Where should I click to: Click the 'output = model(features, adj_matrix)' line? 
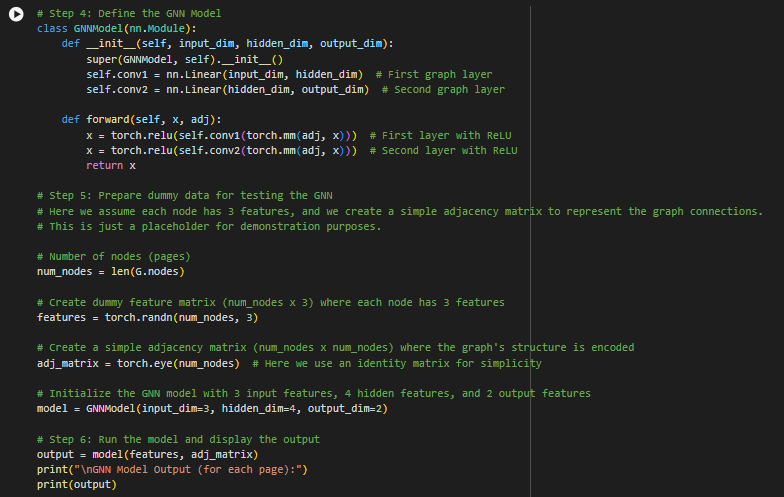click(x=148, y=454)
